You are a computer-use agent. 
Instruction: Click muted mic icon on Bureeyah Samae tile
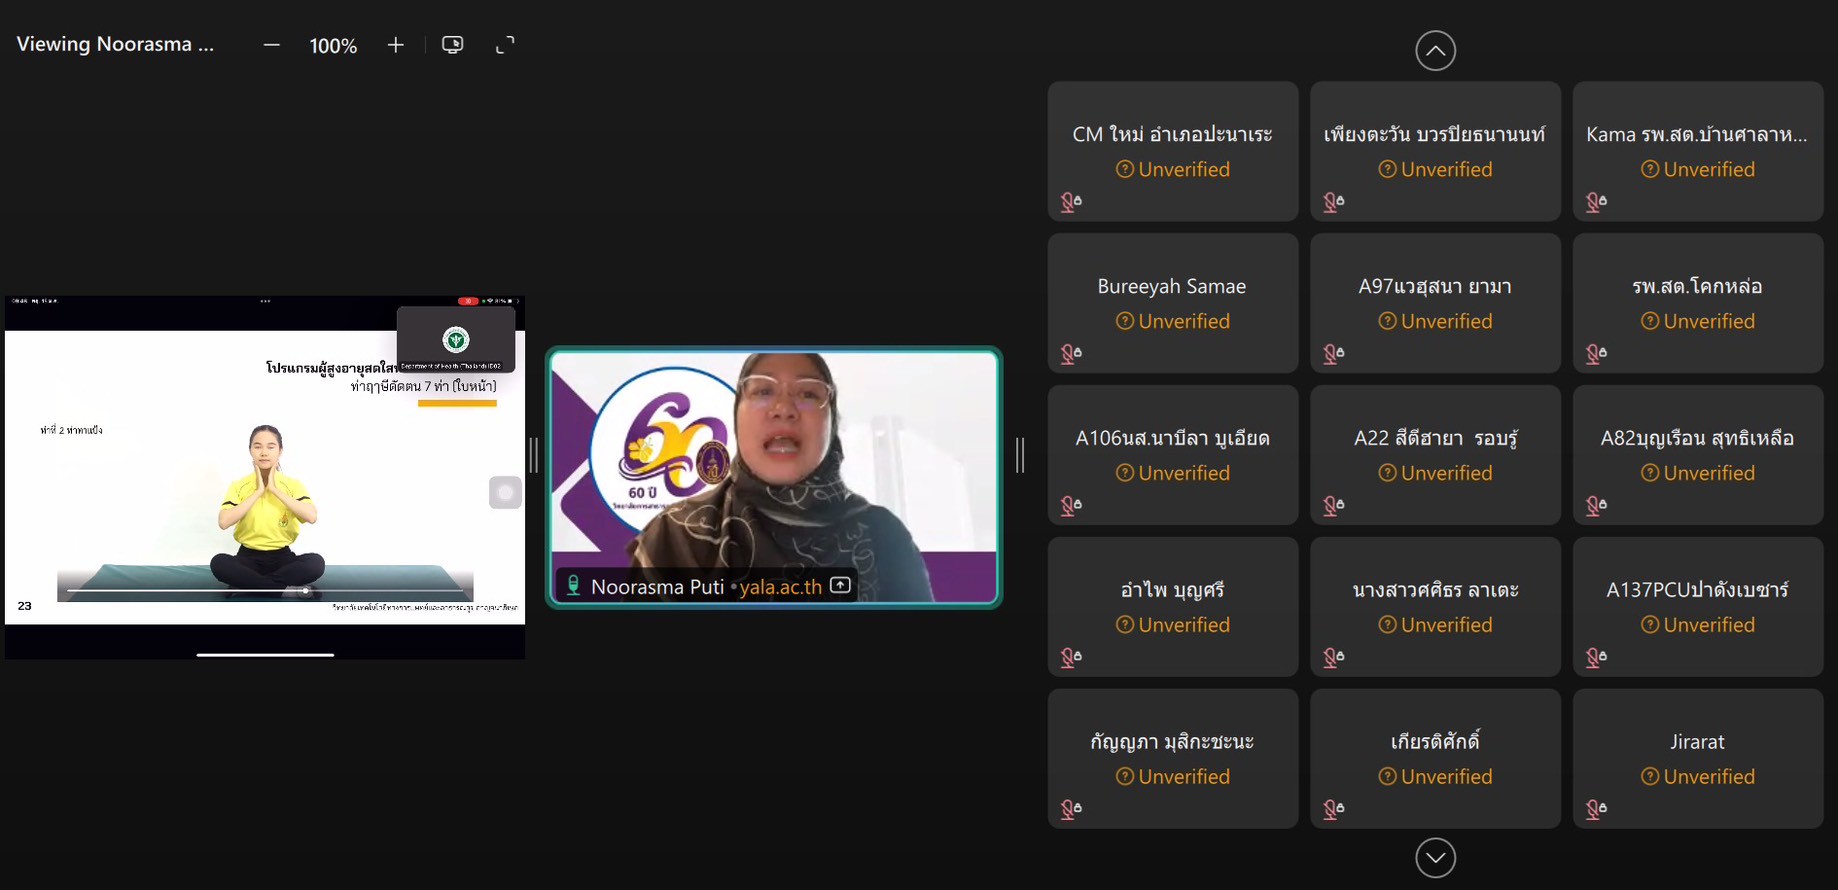[x=1071, y=354]
